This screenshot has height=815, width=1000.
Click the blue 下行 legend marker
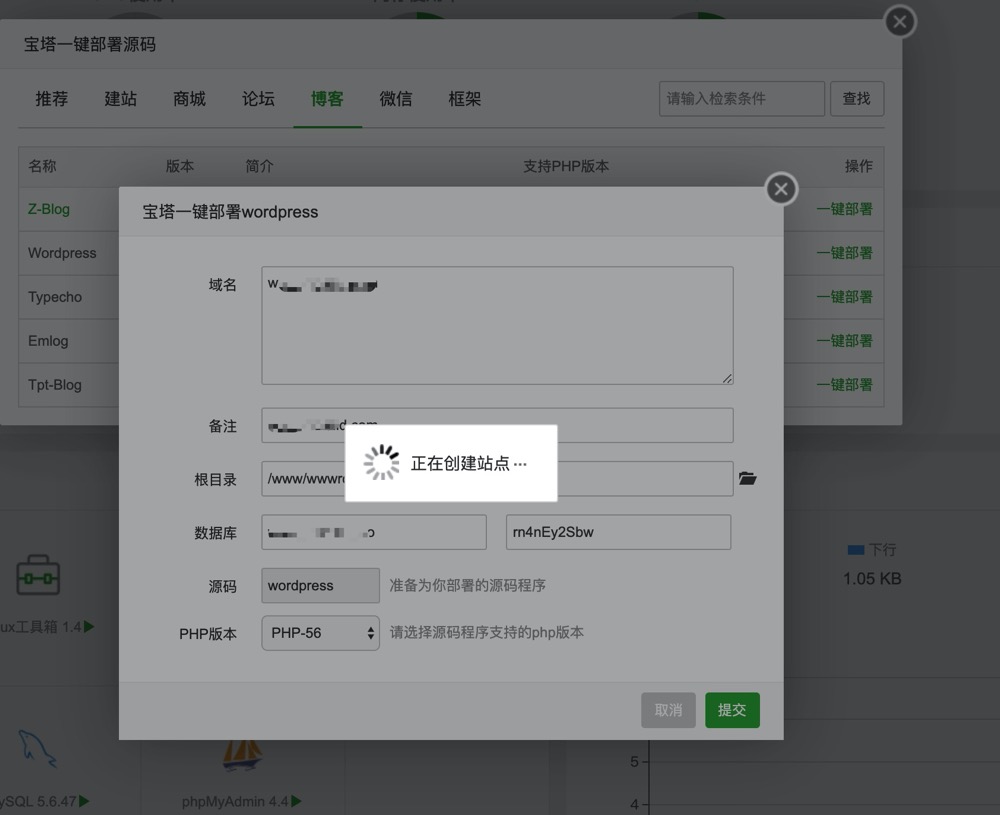pos(856,550)
